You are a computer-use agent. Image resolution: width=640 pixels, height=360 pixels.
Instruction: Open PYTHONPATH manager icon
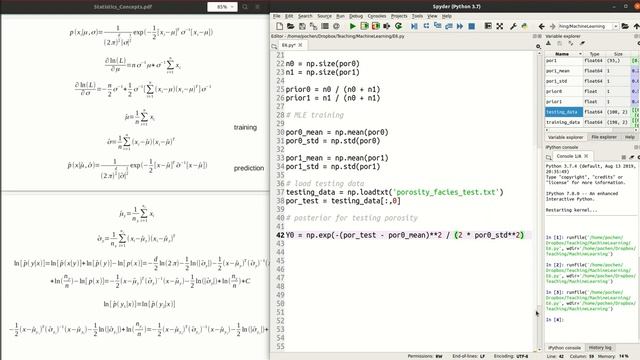point(524,26)
